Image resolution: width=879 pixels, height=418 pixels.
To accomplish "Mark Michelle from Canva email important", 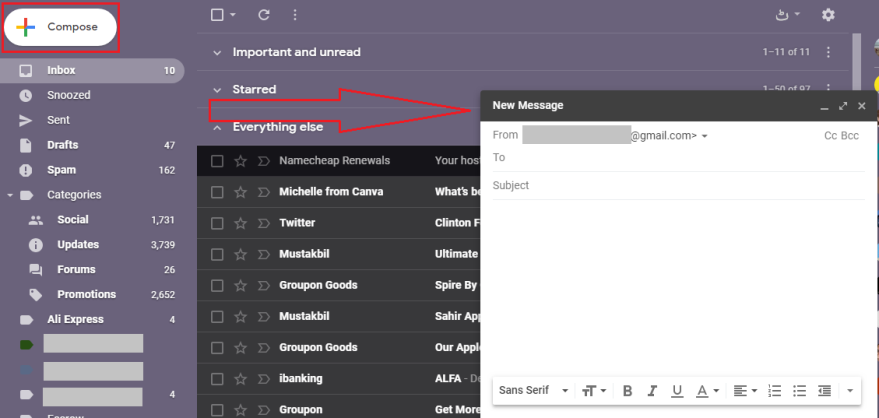I will pyautogui.click(x=263, y=192).
